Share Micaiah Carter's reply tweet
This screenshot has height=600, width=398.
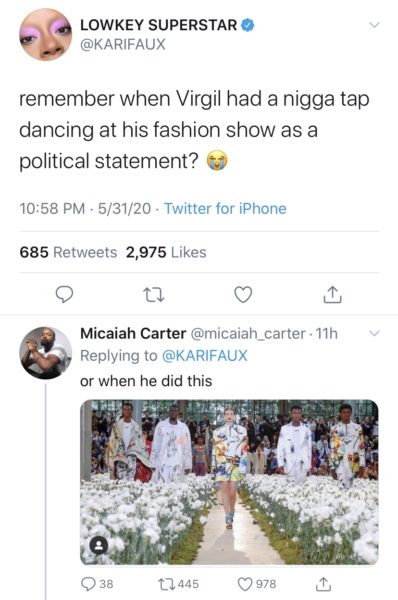[x=323, y=584]
